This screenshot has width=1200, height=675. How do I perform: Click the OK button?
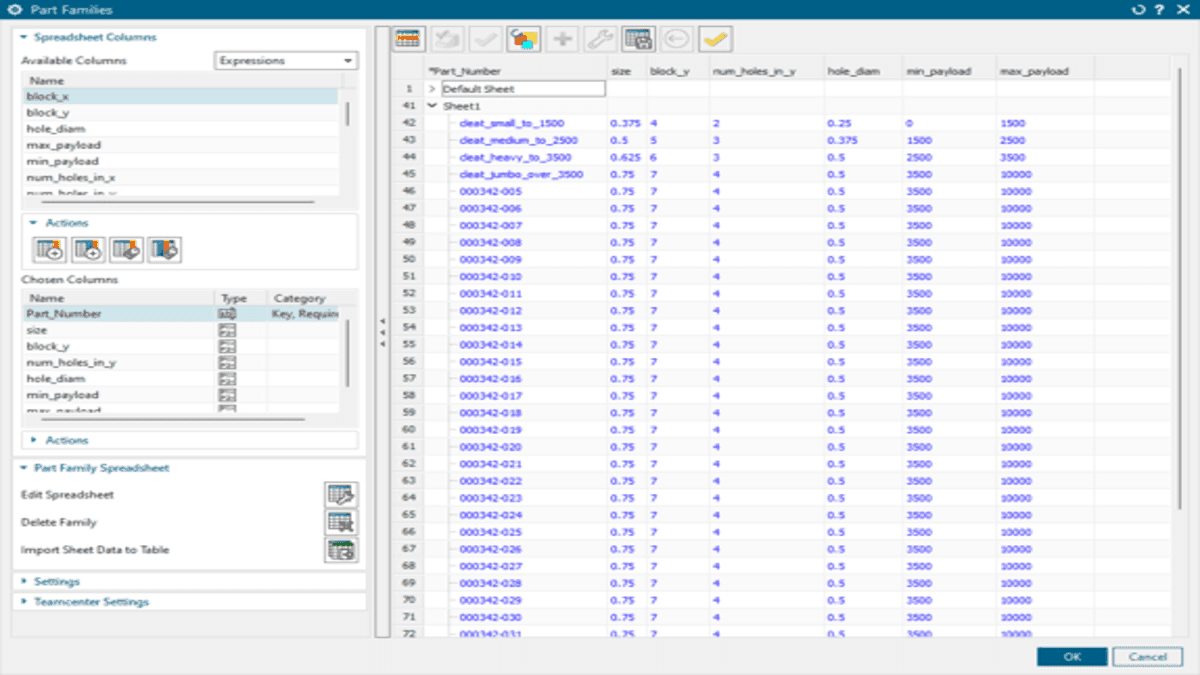click(1072, 657)
